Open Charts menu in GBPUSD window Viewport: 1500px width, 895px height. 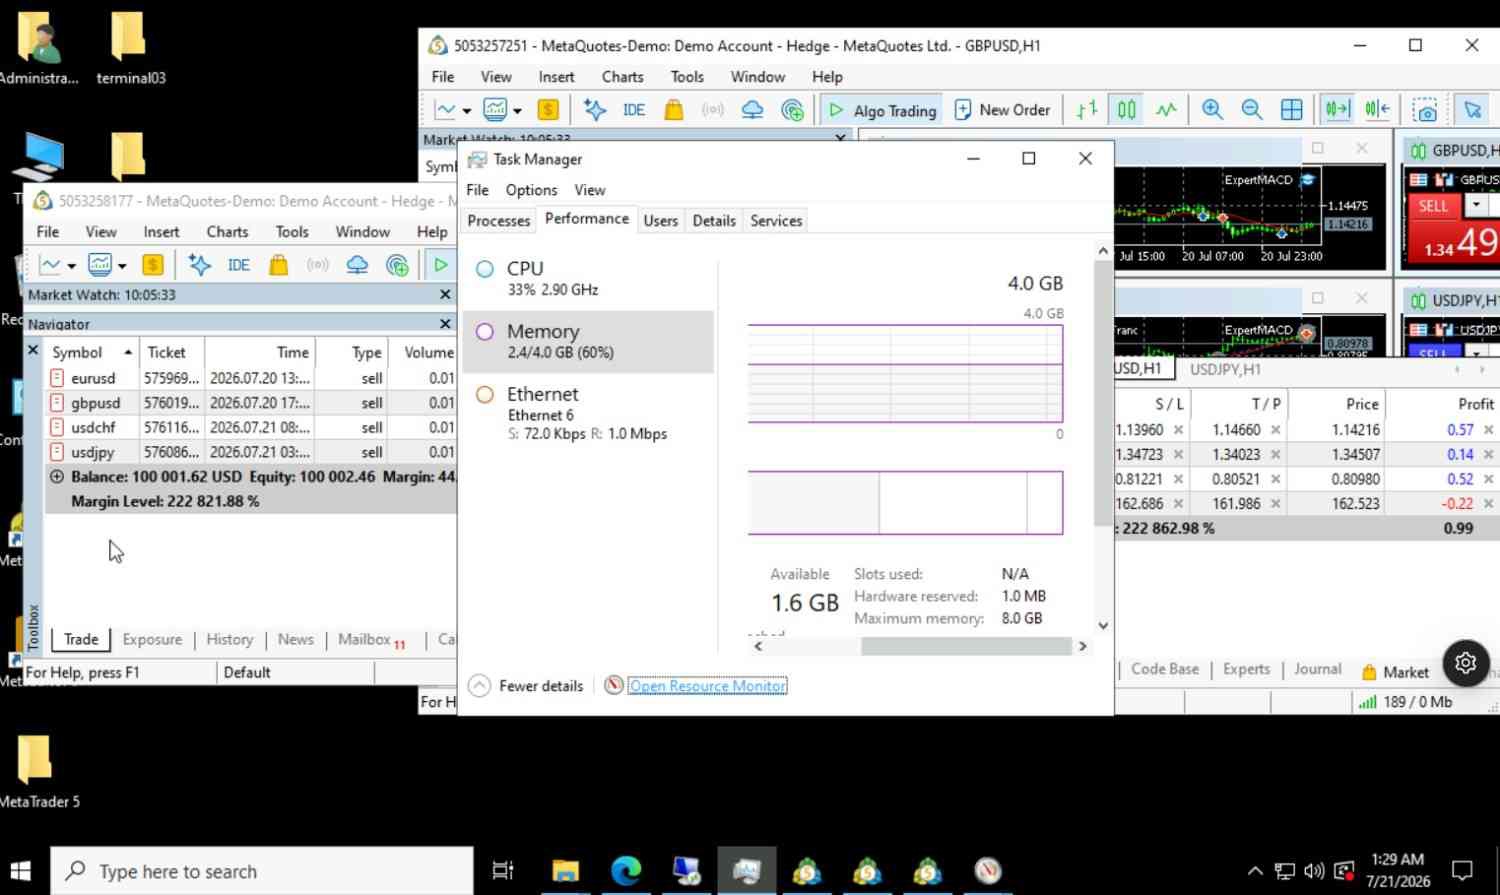pos(622,77)
